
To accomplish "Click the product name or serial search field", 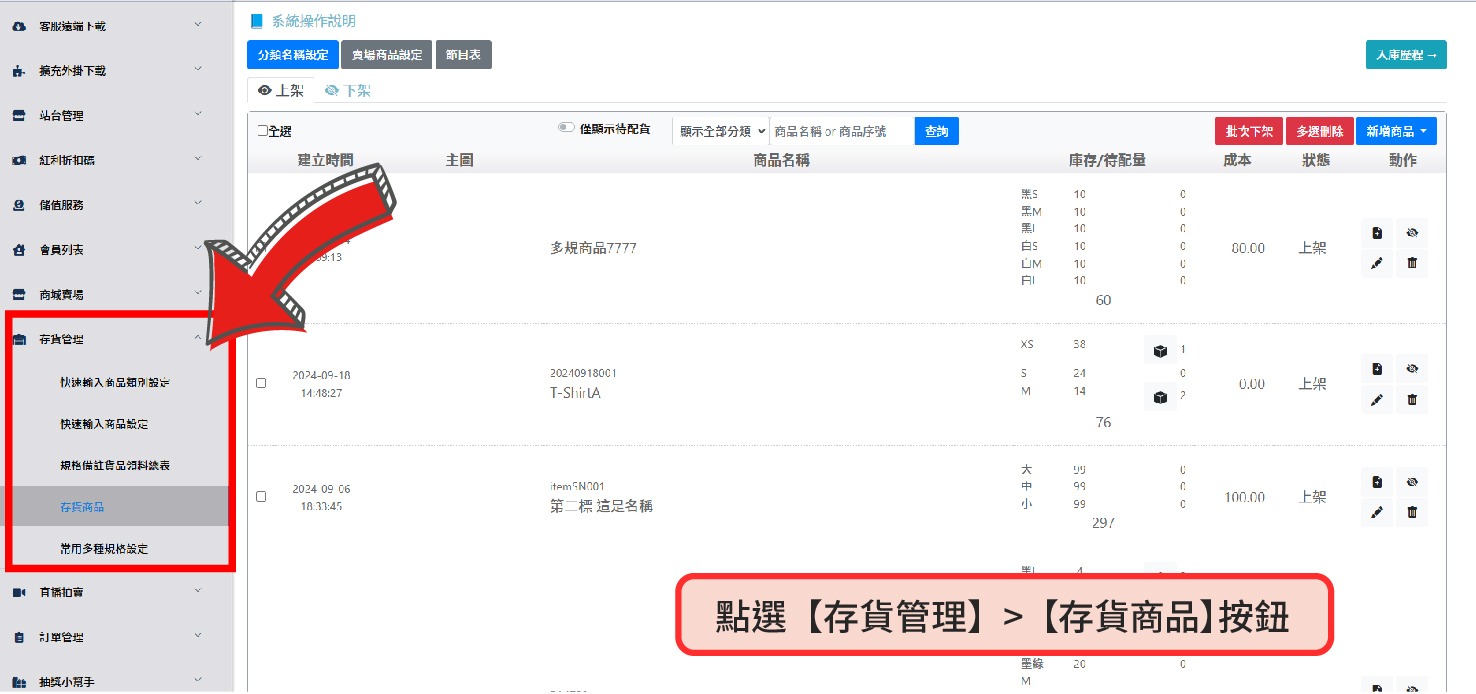I will tap(841, 131).
